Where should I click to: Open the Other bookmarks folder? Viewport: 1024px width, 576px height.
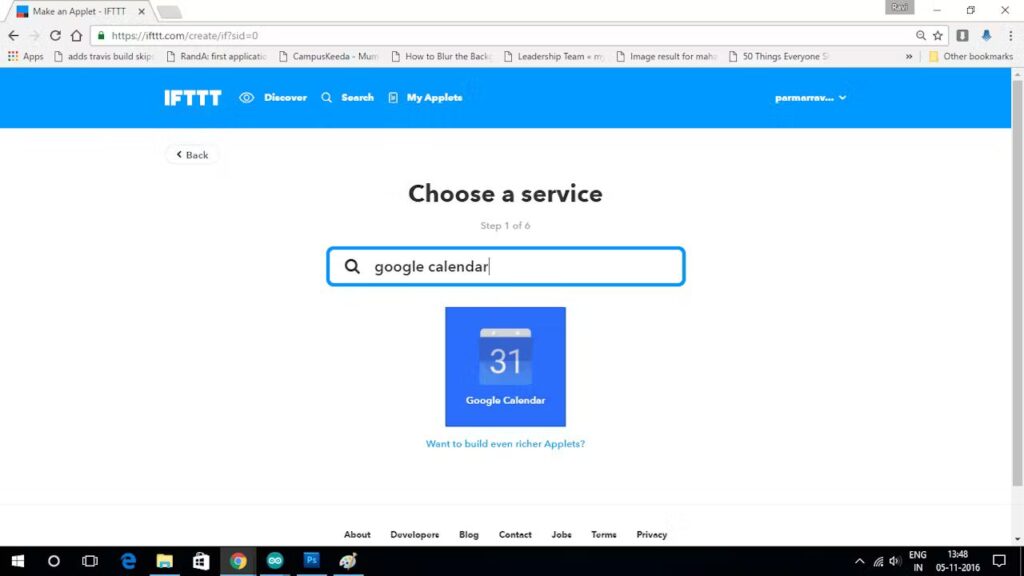coord(971,56)
